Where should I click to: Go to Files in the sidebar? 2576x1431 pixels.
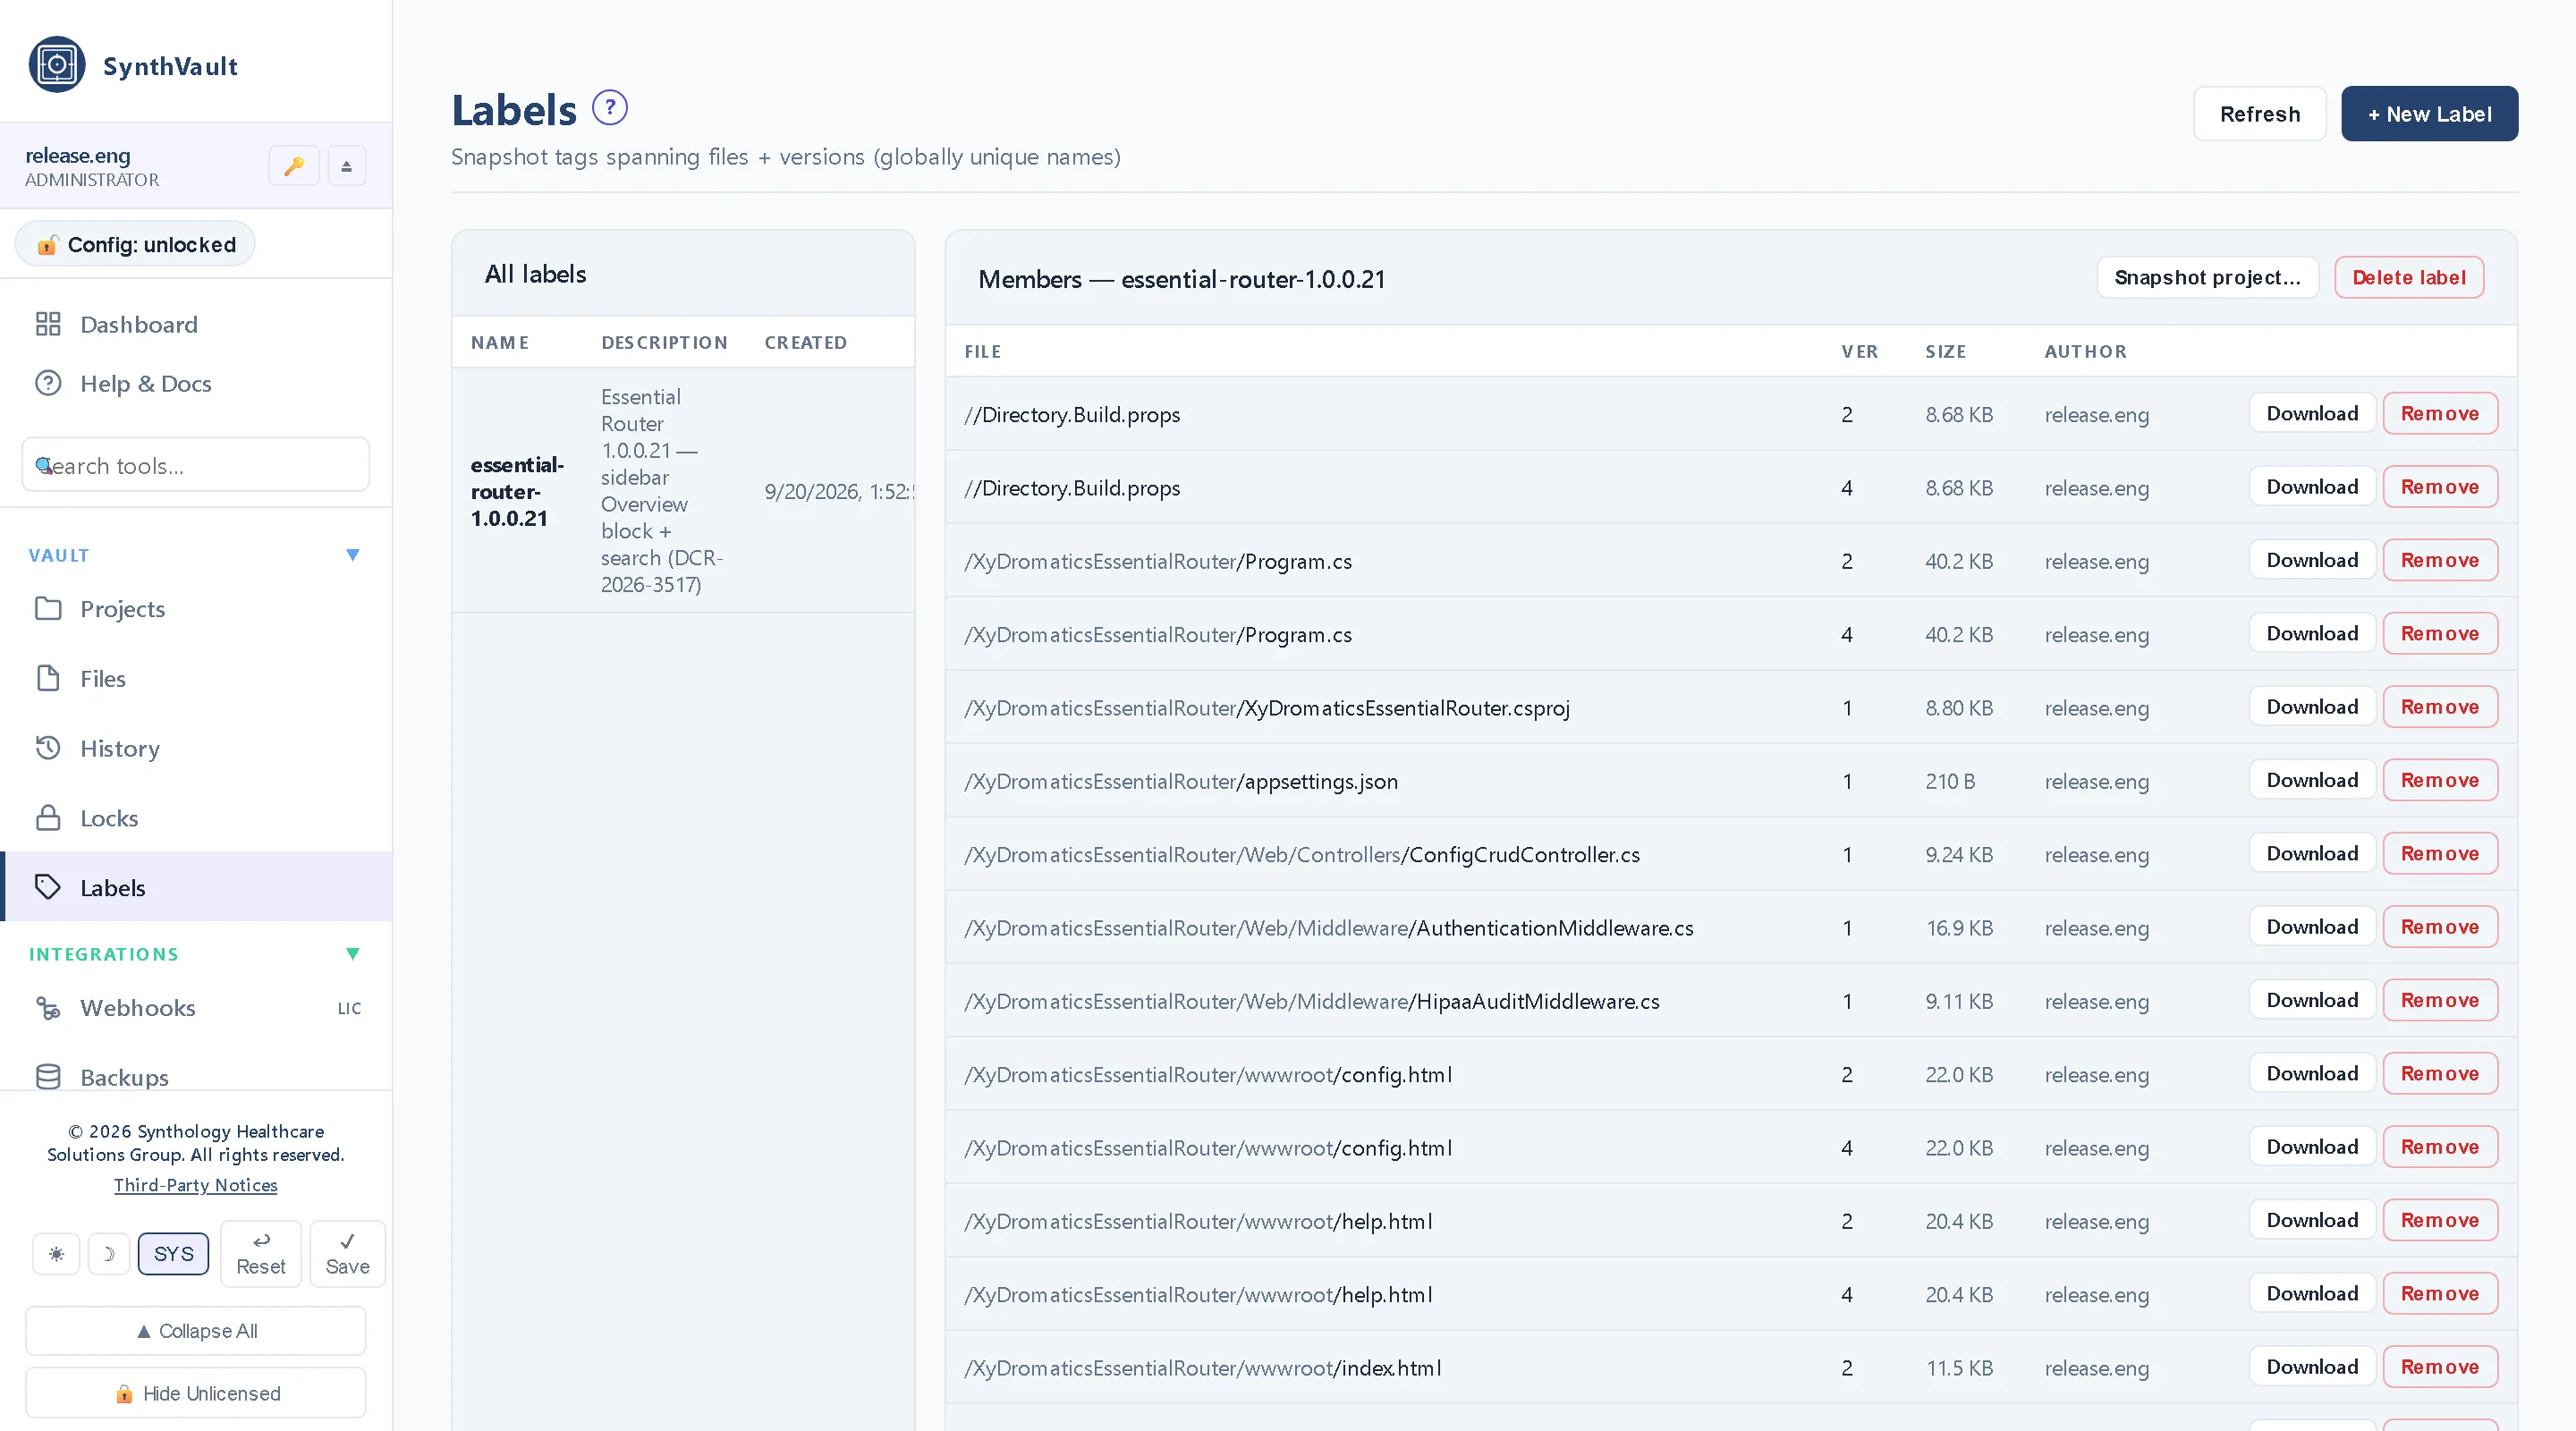pyautogui.click(x=196, y=679)
